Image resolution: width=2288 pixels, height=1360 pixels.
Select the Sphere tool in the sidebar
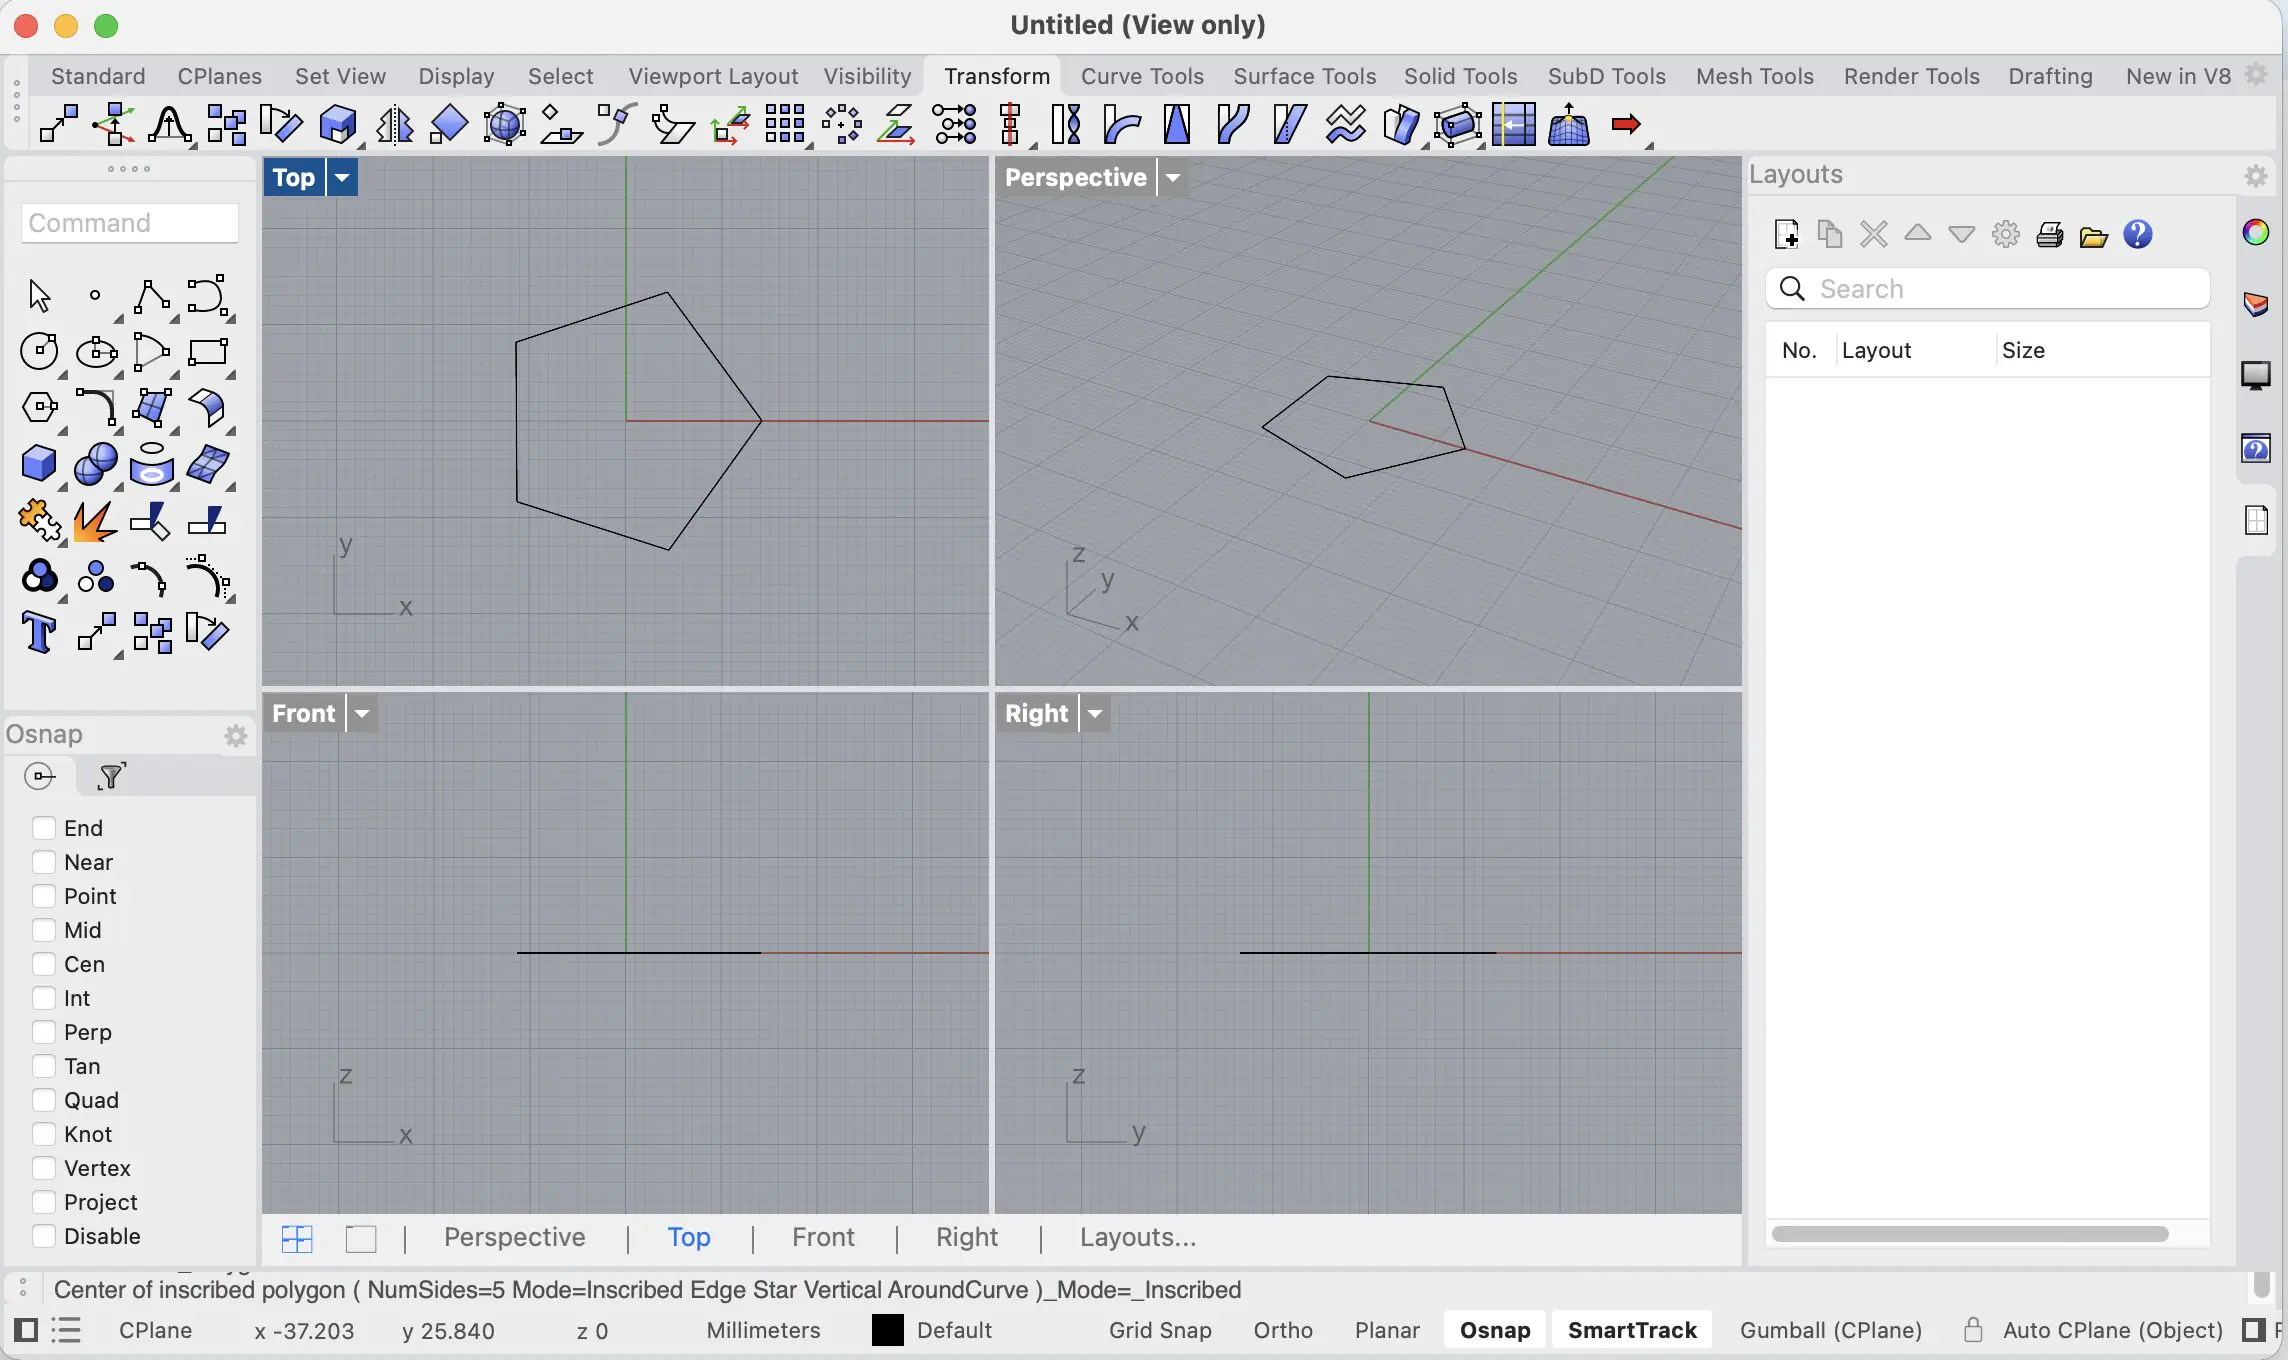click(x=95, y=463)
